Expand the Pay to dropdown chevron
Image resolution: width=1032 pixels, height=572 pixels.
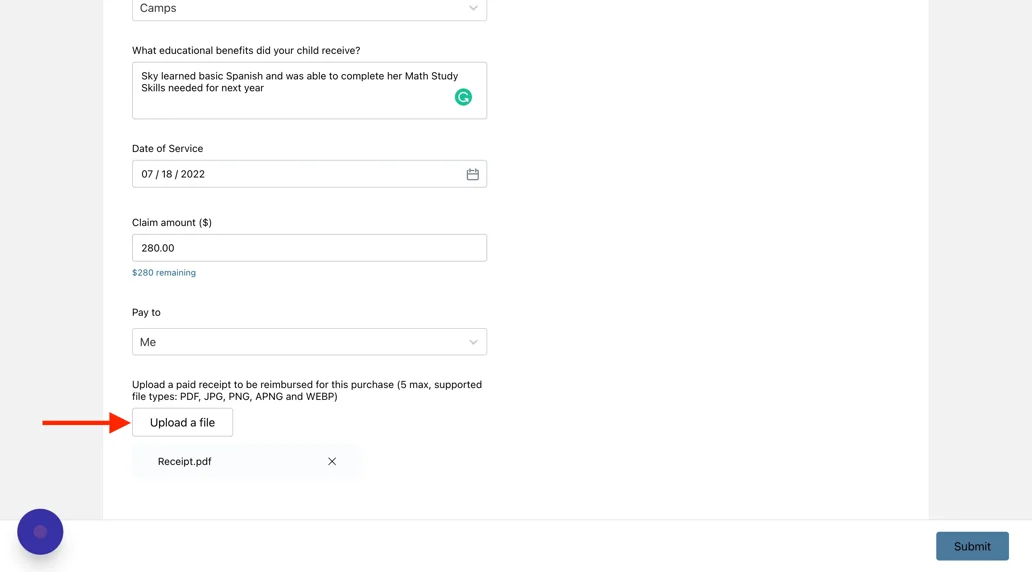[x=473, y=342]
